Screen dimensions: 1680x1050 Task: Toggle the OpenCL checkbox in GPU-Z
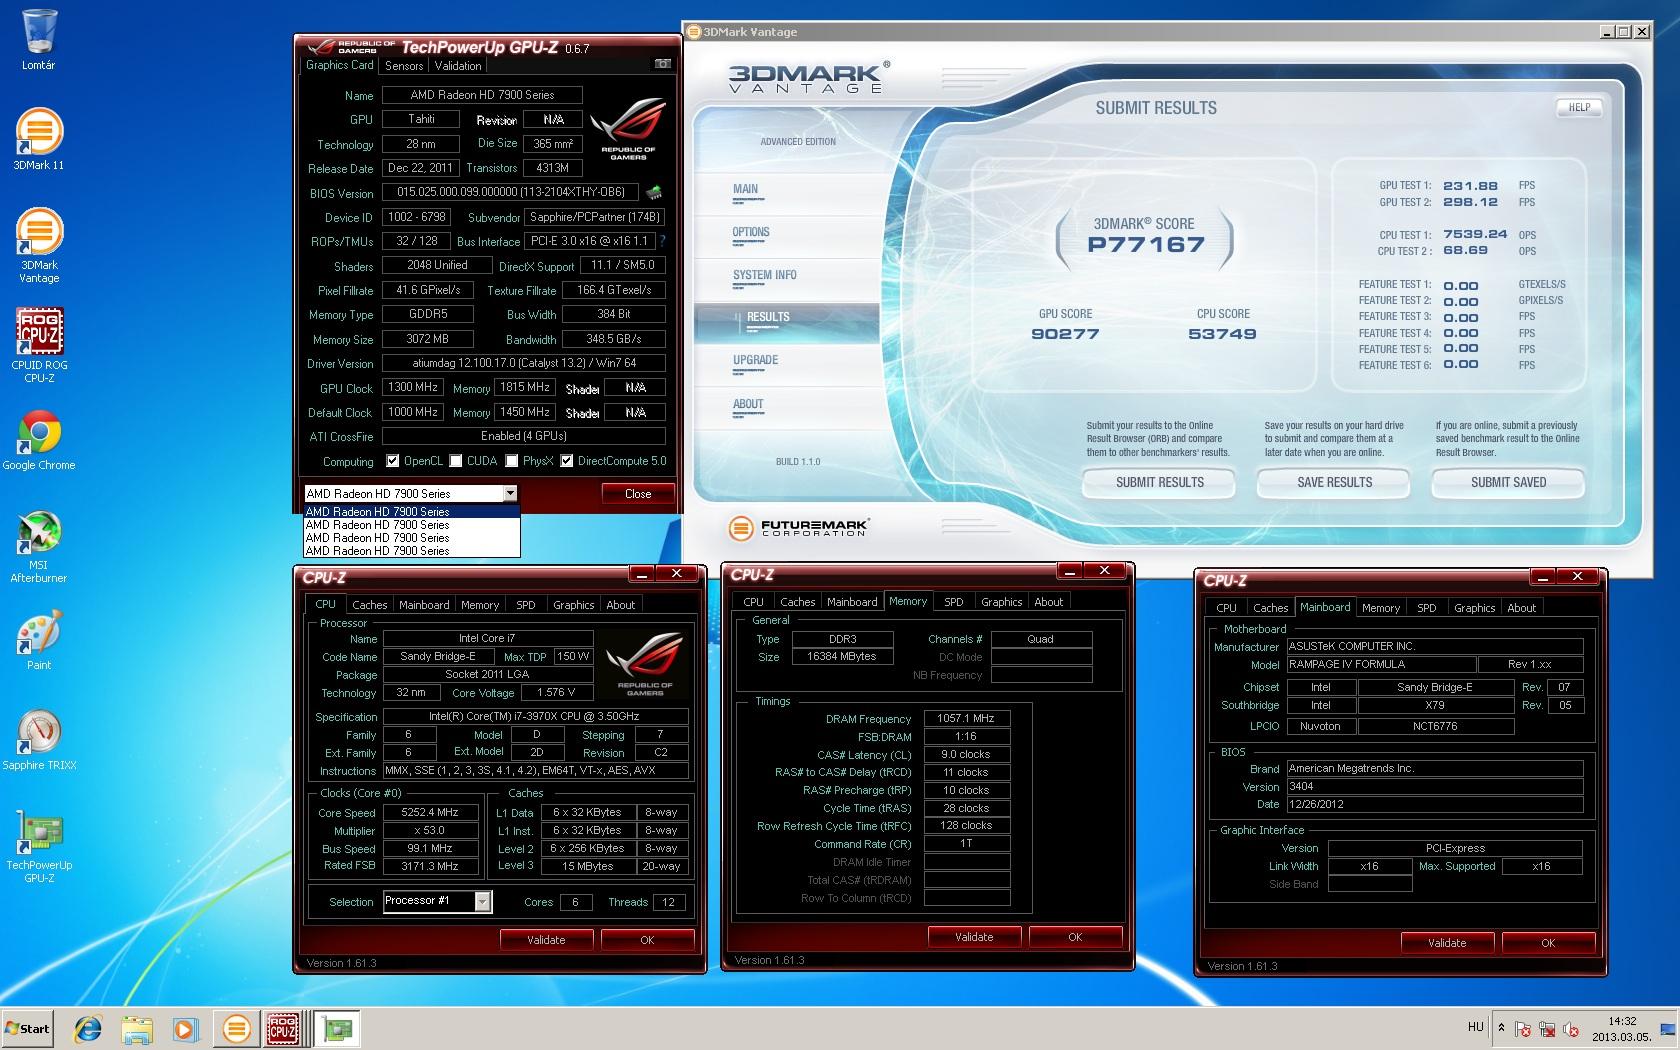(x=392, y=461)
